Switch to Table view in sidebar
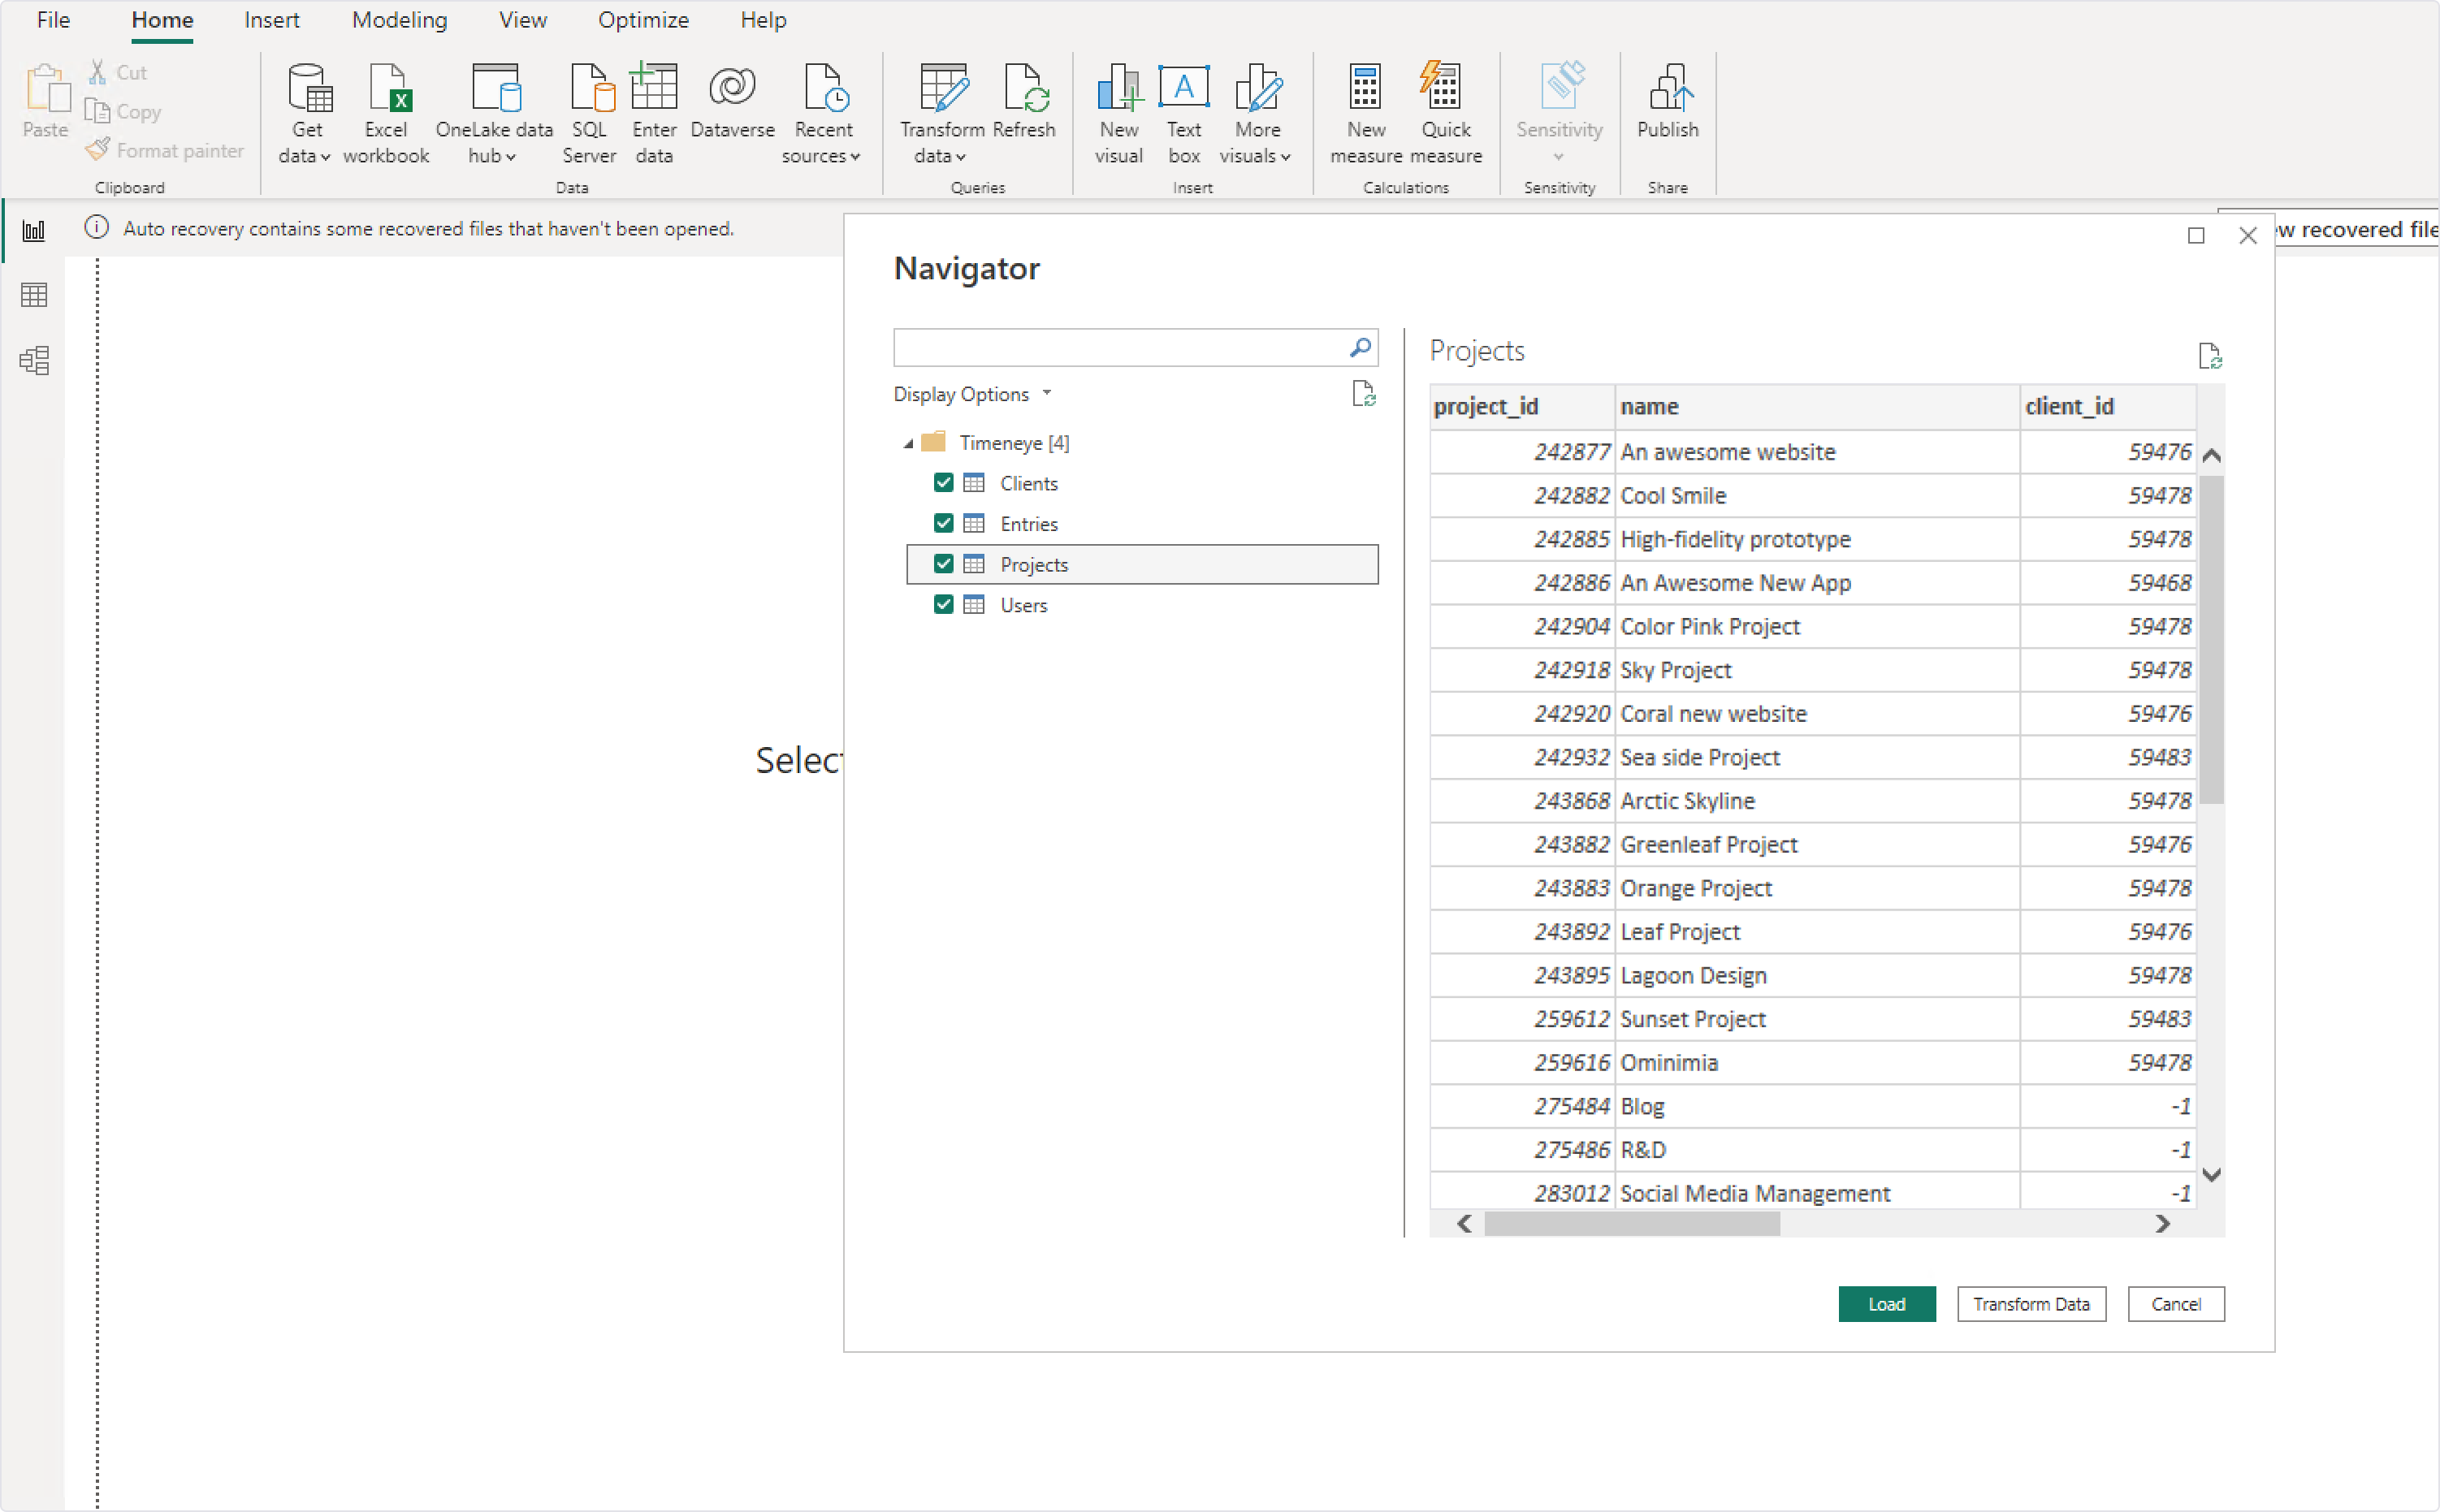The width and height of the screenshot is (2440, 1512). (x=34, y=295)
